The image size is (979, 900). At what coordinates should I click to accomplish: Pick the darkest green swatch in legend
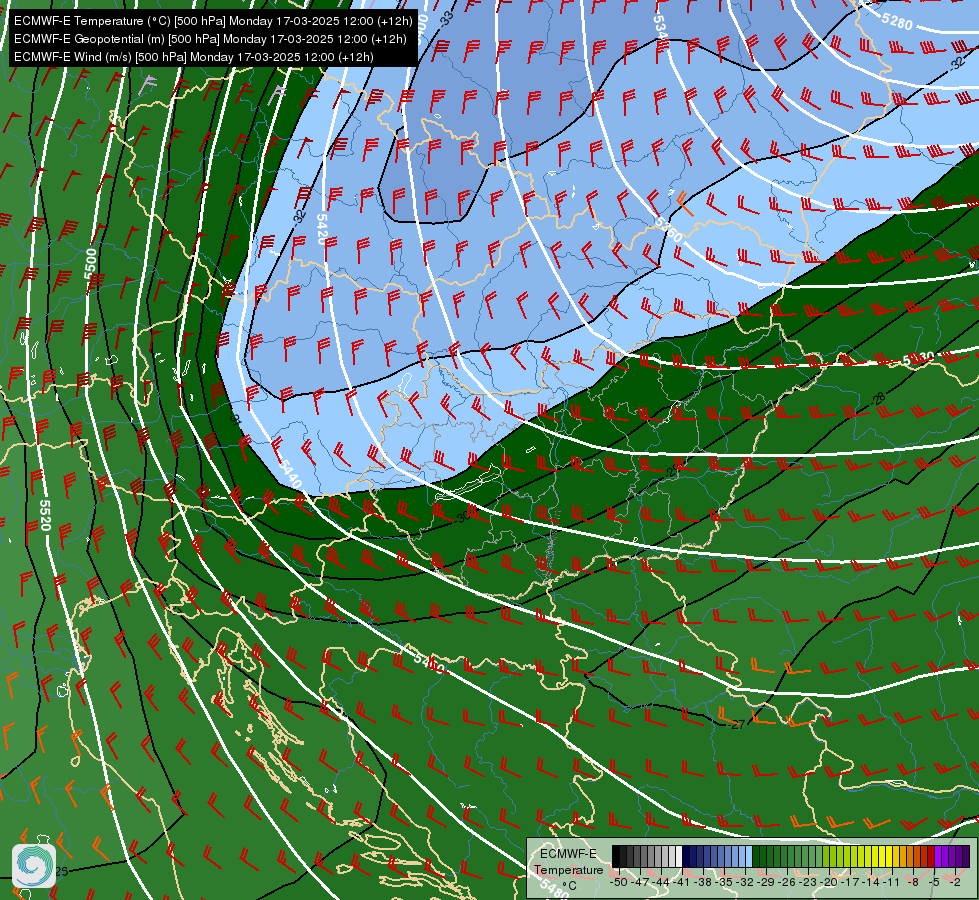click(x=756, y=856)
